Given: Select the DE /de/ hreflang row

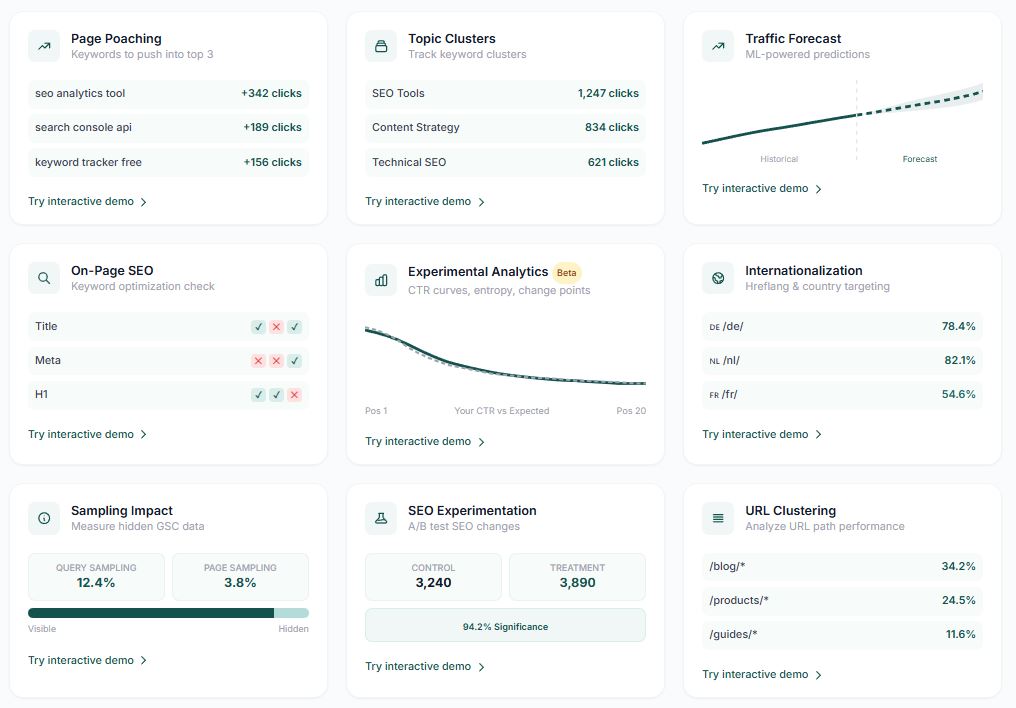Looking at the screenshot, I should coord(842,326).
